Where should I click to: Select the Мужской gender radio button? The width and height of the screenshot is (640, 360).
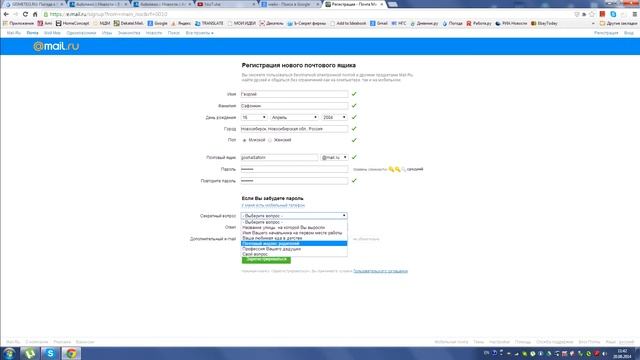pyautogui.click(x=244, y=140)
